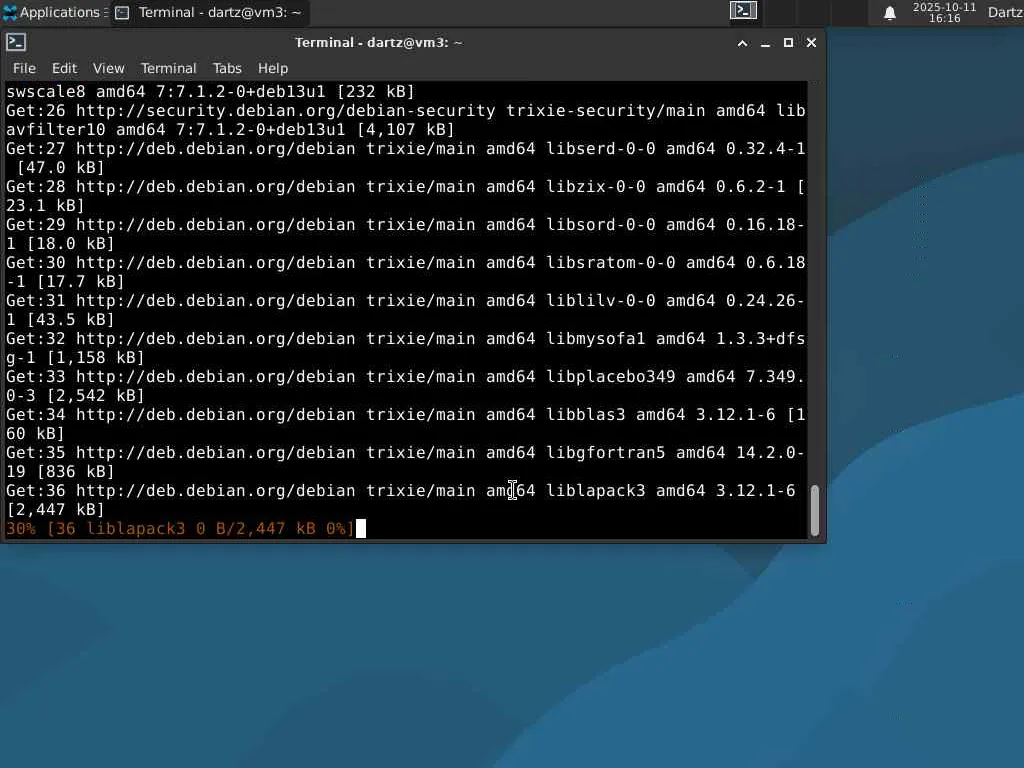Open the Applications menu in top panel
Viewport: 1024px width, 768px height.
[55, 12]
